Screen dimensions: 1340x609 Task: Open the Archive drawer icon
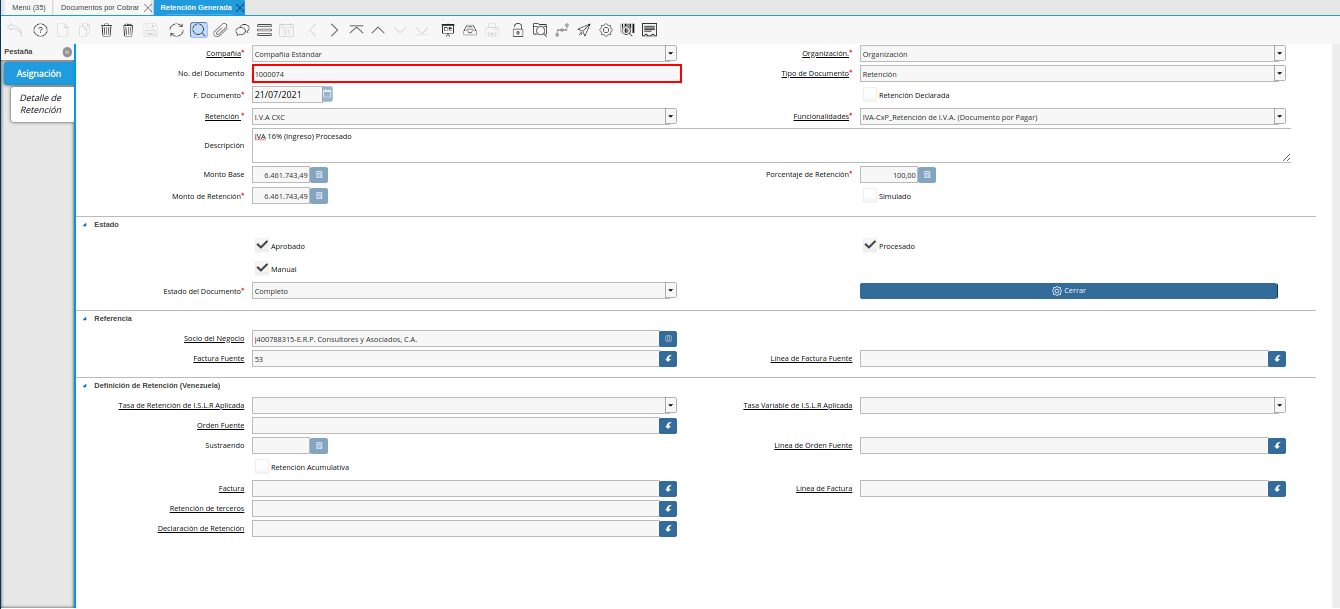pyautogui.click(x=470, y=30)
